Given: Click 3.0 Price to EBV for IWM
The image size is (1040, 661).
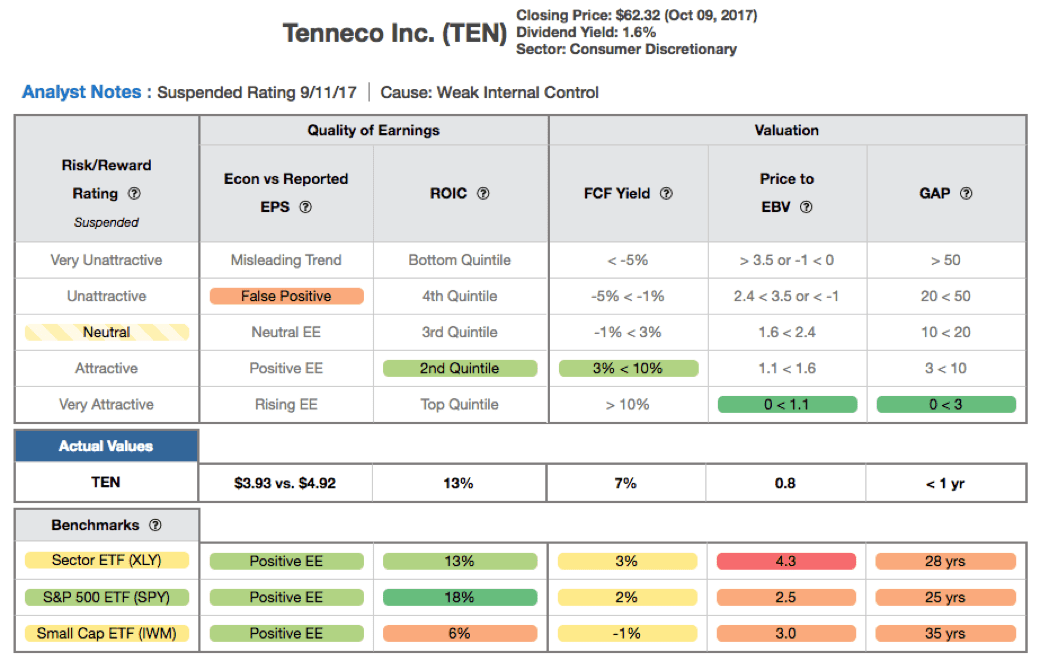Looking at the screenshot, I should pos(786,633).
